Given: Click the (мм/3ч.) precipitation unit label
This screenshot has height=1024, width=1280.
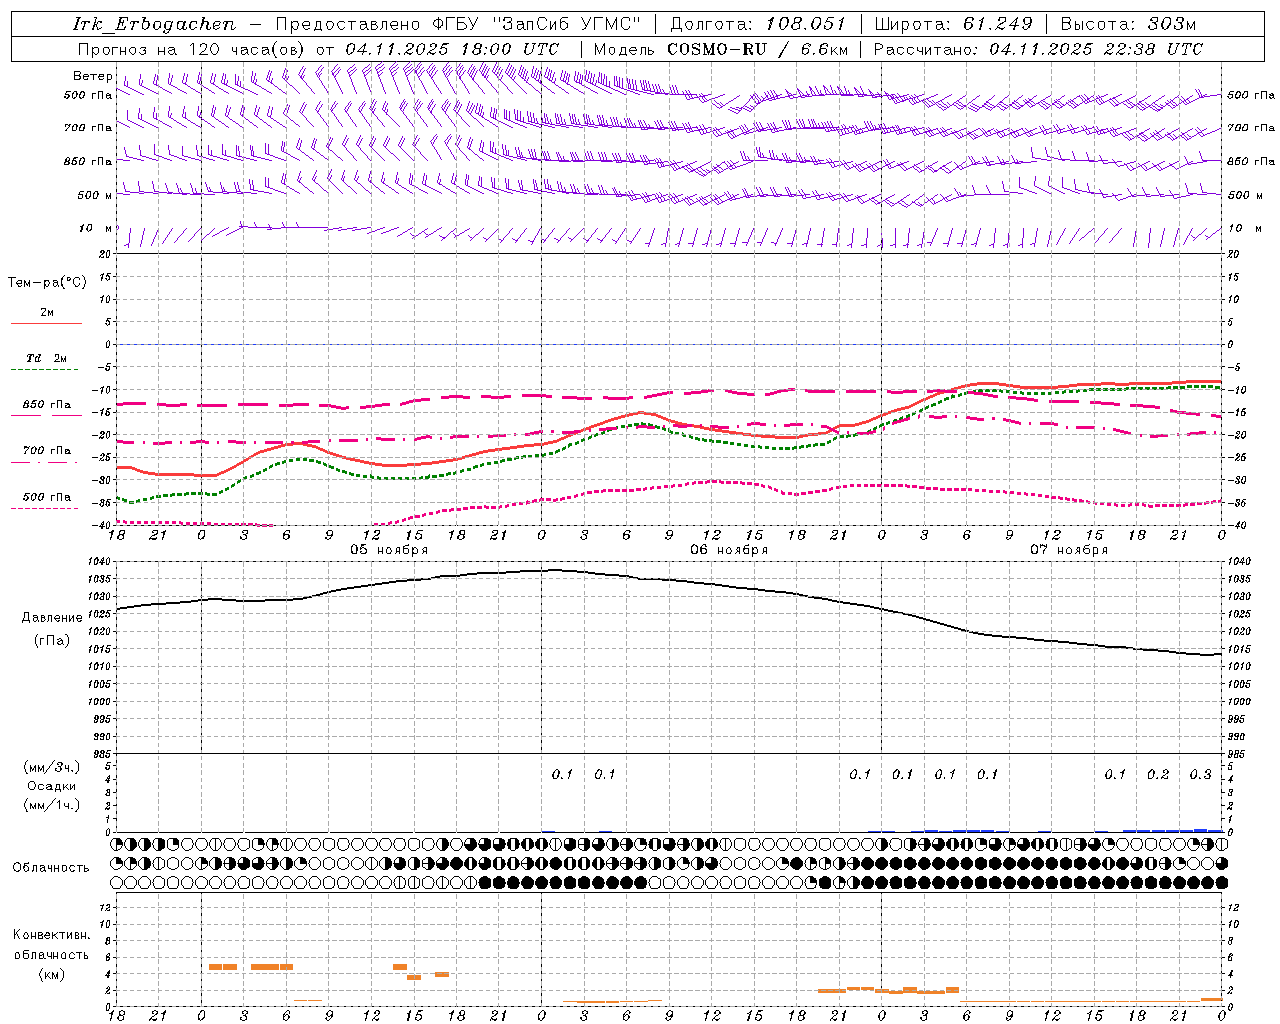Looking at the screenshot, I should 52,767.
